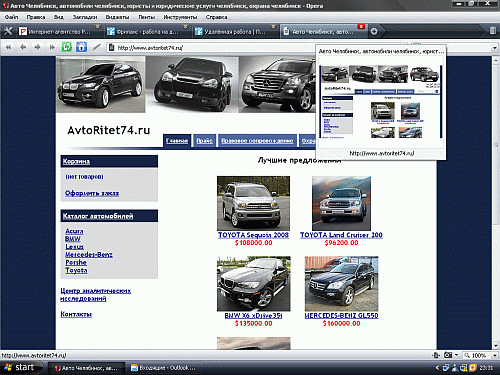
Task: Open the Mercedes-Benz catalog link
Action: pos(89,255)
